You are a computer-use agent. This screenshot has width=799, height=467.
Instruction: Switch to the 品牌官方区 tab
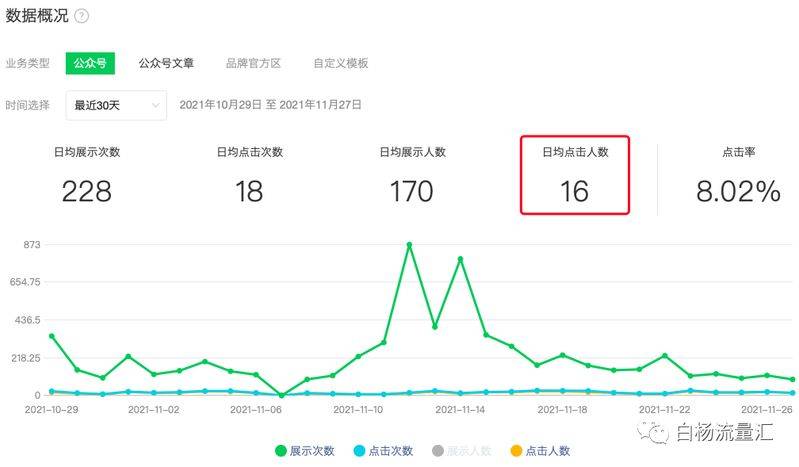click(x=253, y=63)
